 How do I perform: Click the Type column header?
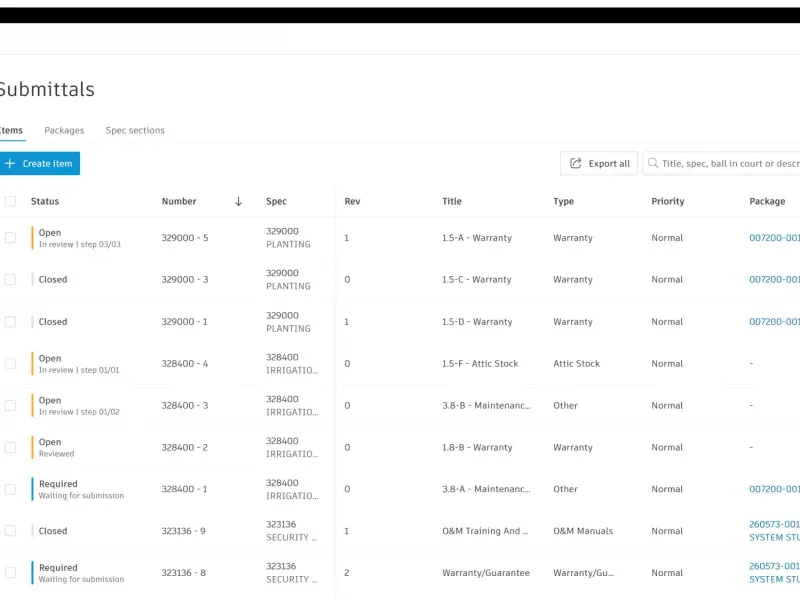click(x=563, y=202)
